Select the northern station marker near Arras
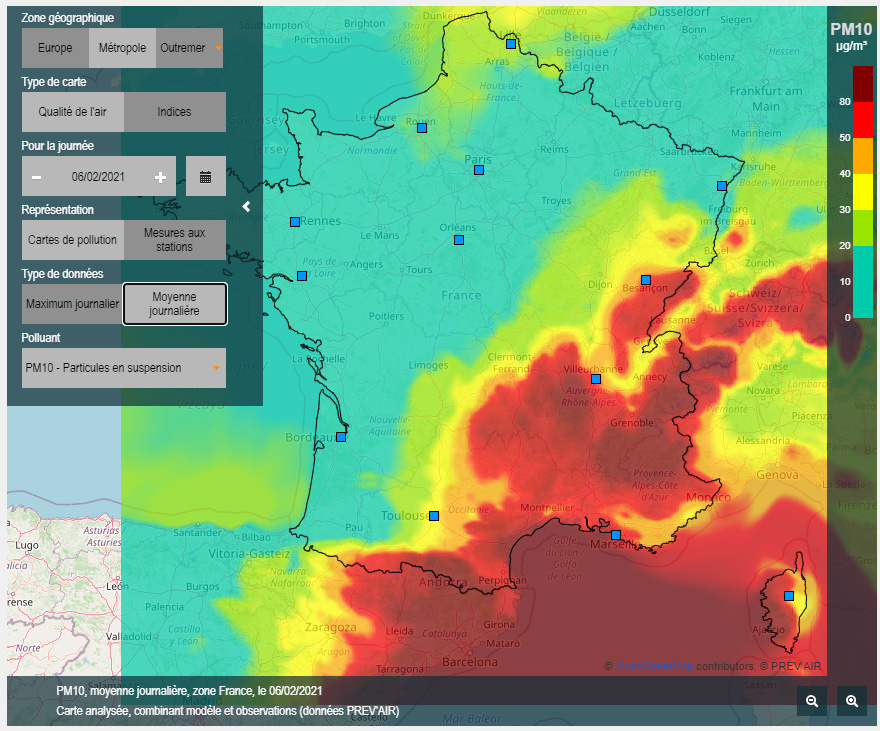Image resolution: width=880 pixels, height=731 pixels. (511, 44)
